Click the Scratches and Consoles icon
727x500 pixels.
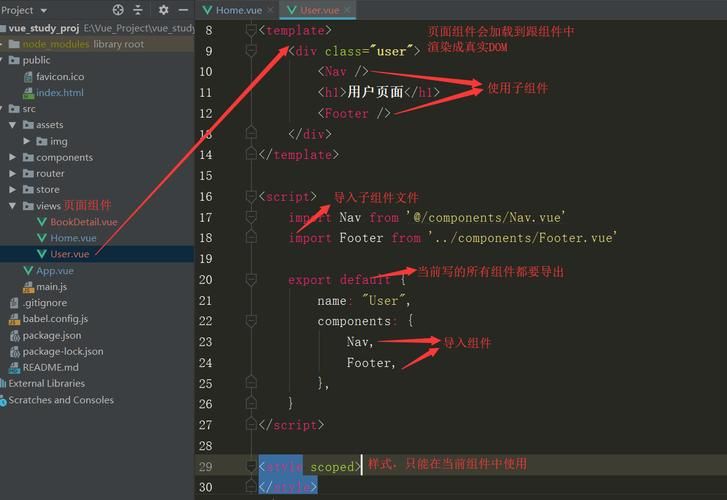point(3,400)
